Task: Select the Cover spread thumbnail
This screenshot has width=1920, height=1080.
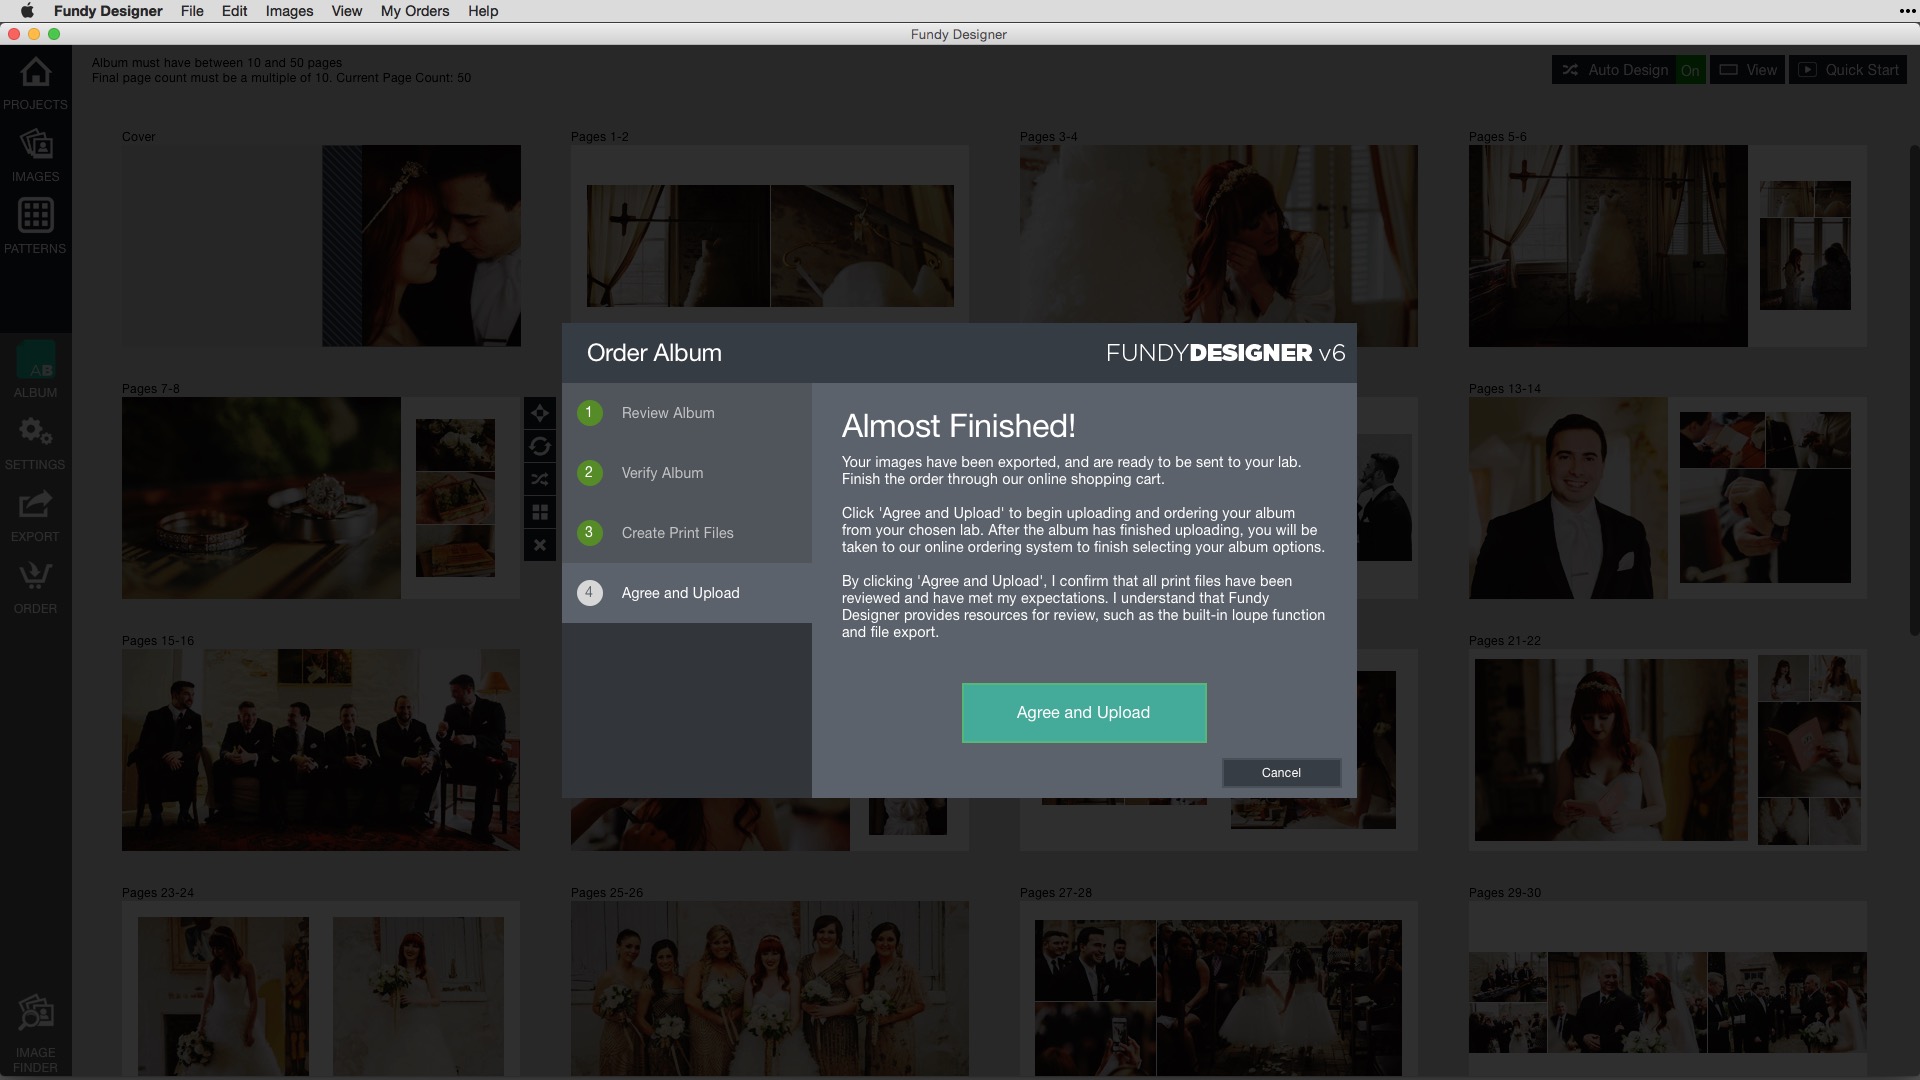Action: [x=321, y=246]
